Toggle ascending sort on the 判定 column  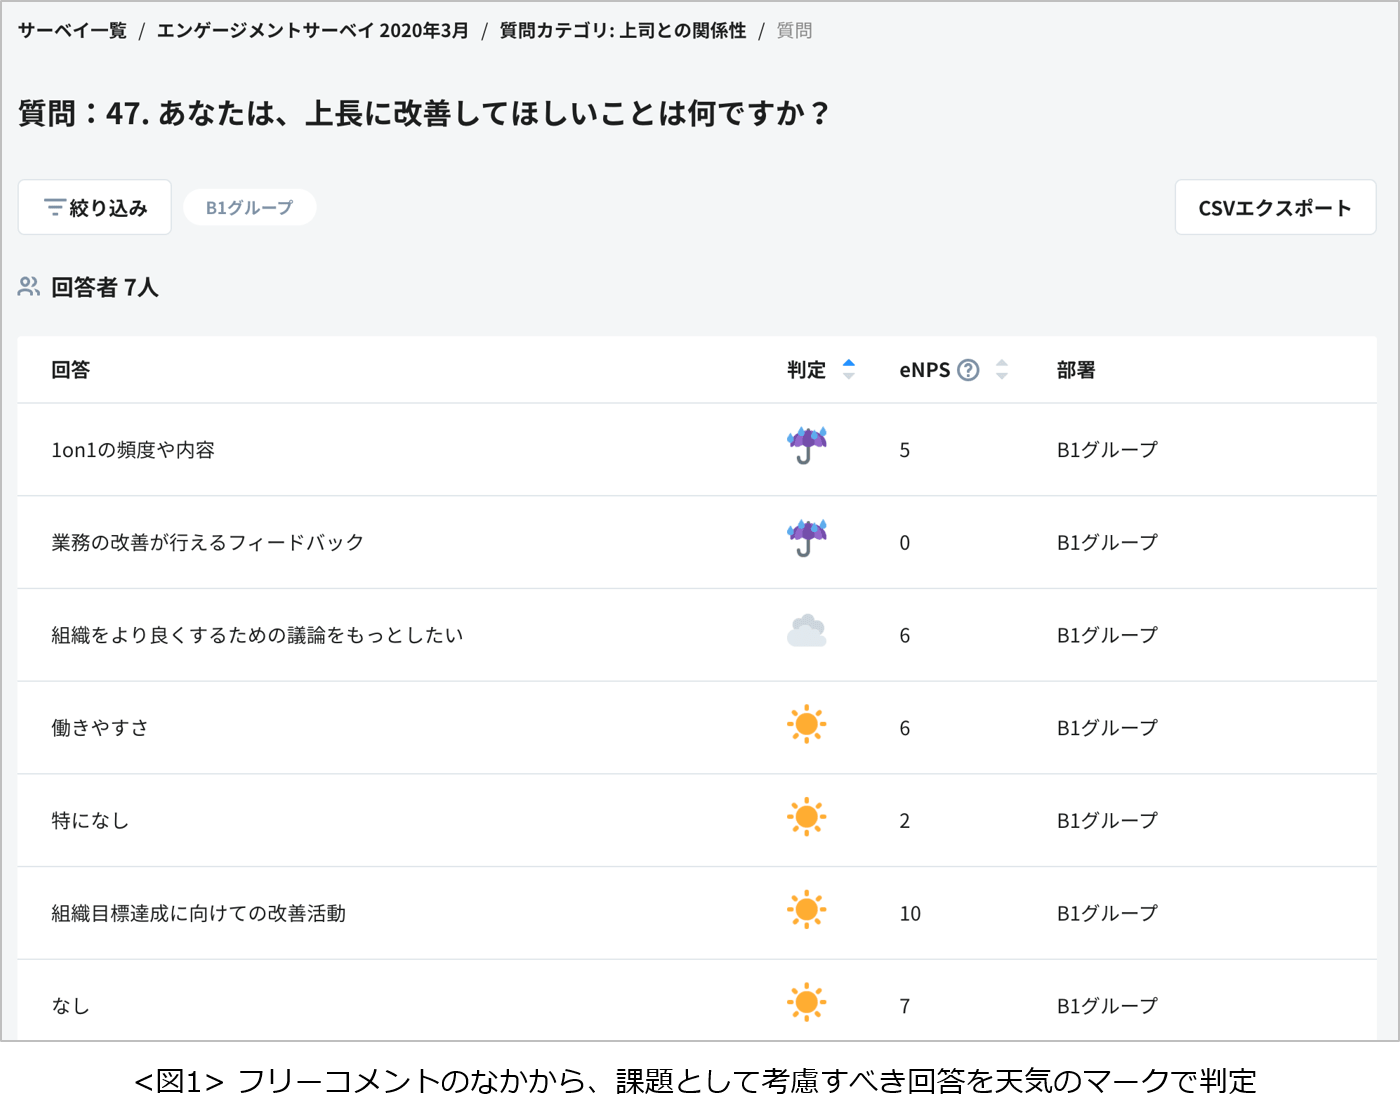pyautogui.click(x=848, y=362)
